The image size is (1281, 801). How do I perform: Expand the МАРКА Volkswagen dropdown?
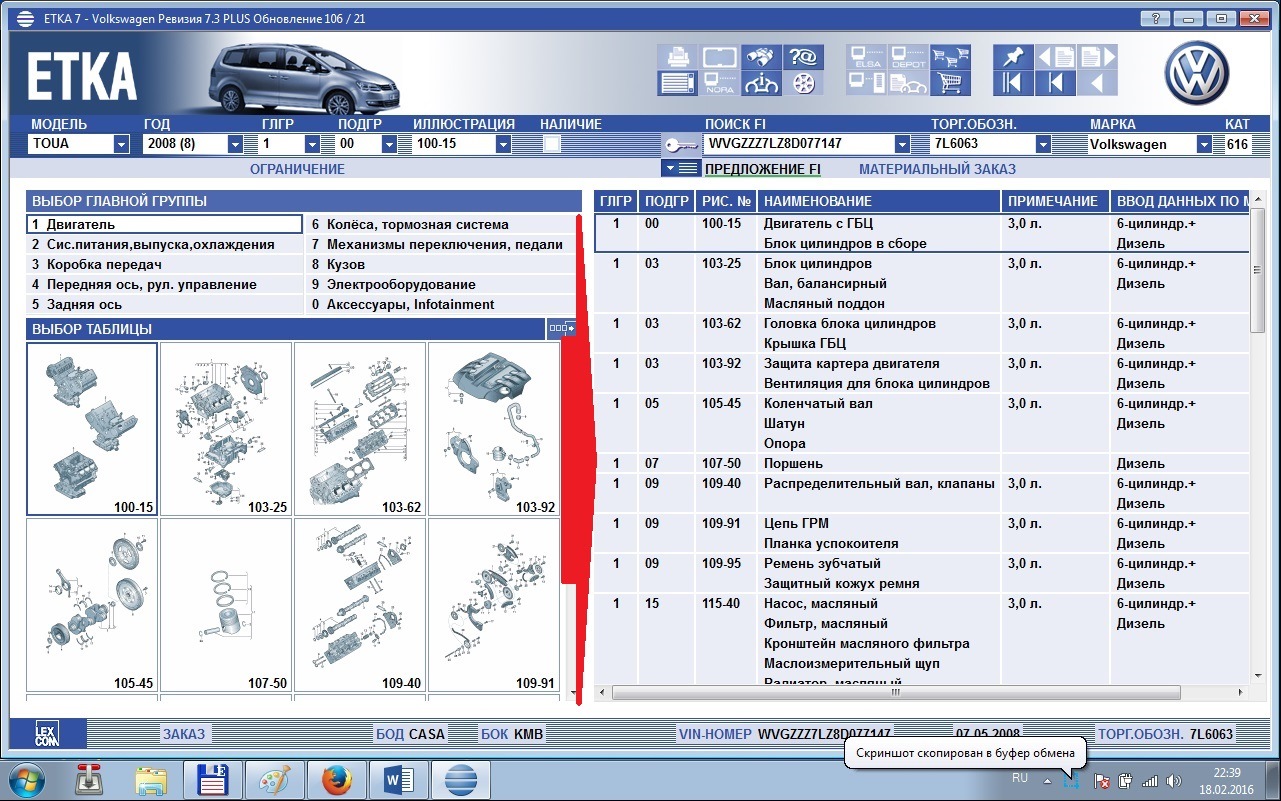coord(1204,144)
